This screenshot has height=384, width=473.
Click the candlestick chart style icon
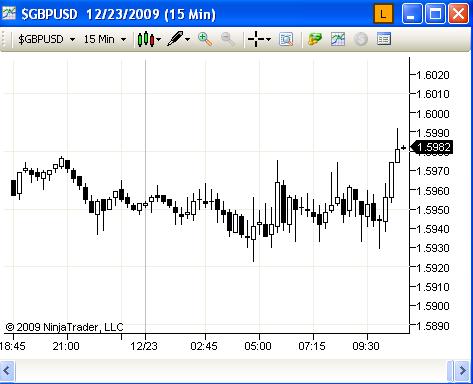pyautogui.click(x=146, y=40)
